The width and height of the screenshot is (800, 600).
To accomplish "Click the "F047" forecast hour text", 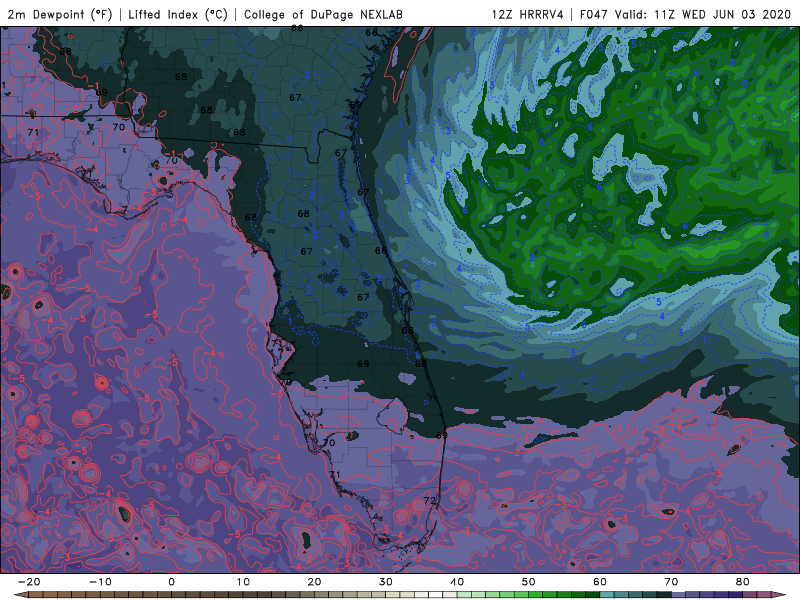I will (595, 15).
